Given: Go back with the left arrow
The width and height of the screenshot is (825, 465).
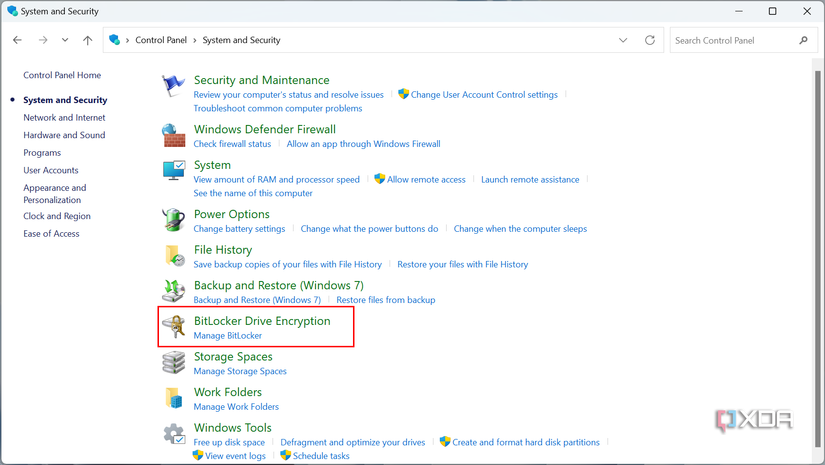Looking at the screenshot, I should [17, 40].
